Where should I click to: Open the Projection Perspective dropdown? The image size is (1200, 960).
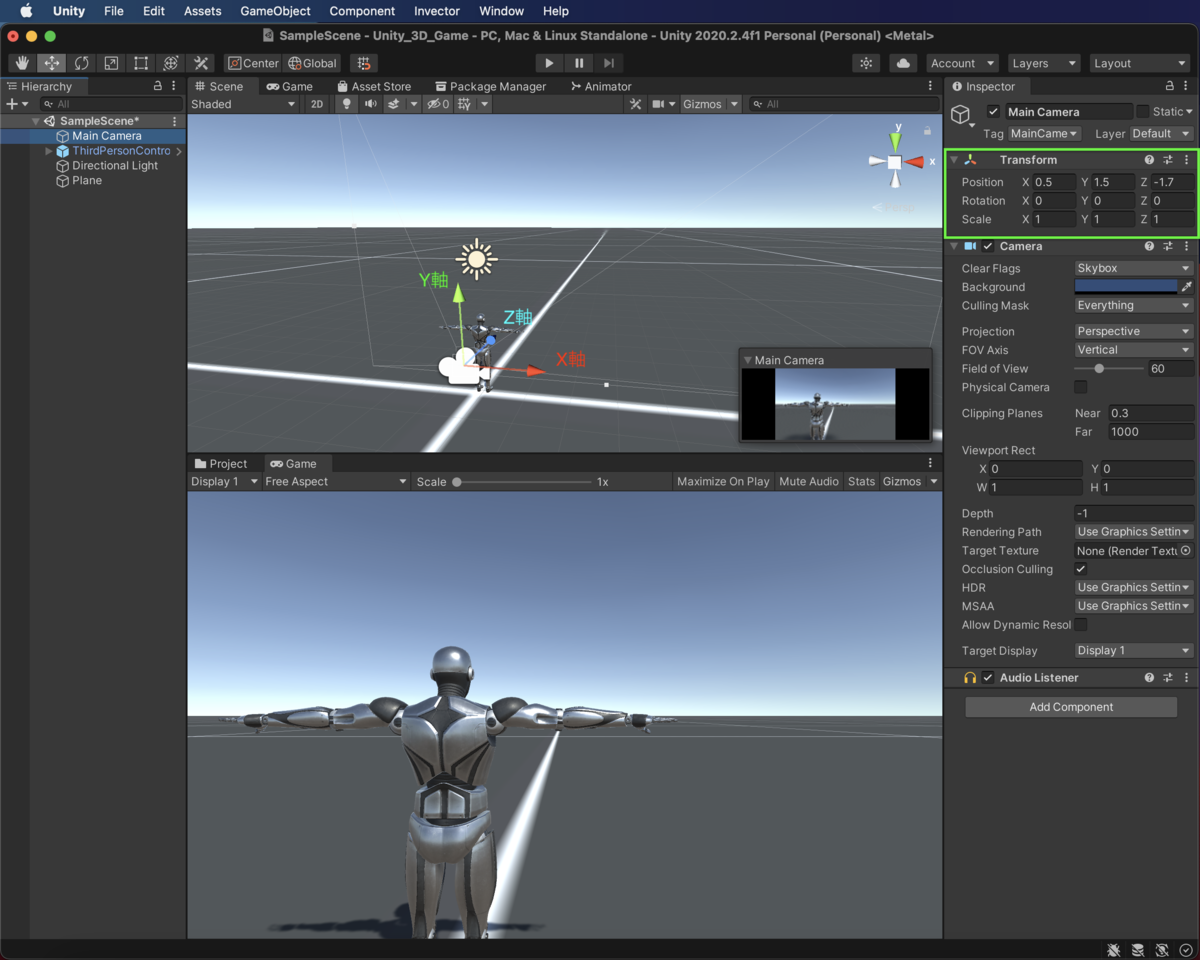point(1134,331)
